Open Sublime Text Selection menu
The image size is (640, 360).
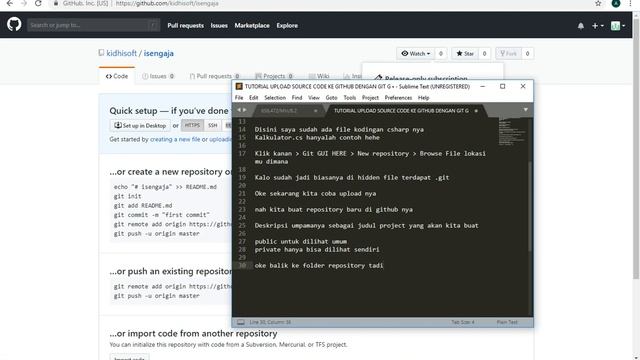[x=275, y=98]
